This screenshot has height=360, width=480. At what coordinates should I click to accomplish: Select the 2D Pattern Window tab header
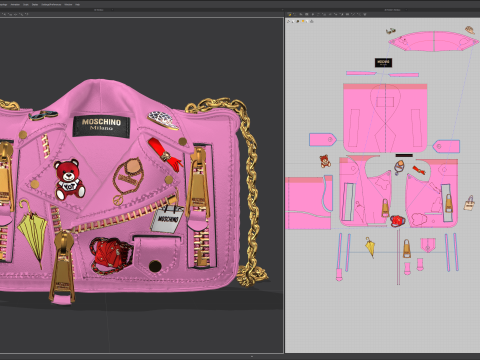click(x=392, y=10)
